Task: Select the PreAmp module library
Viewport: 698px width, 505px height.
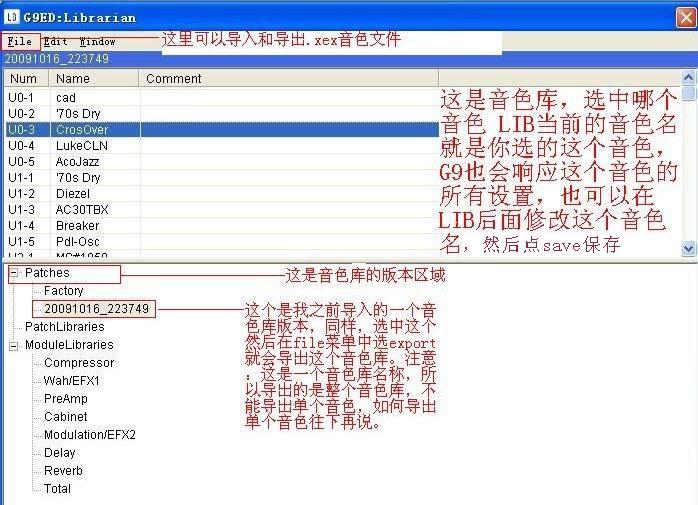Action: (66, 399)
